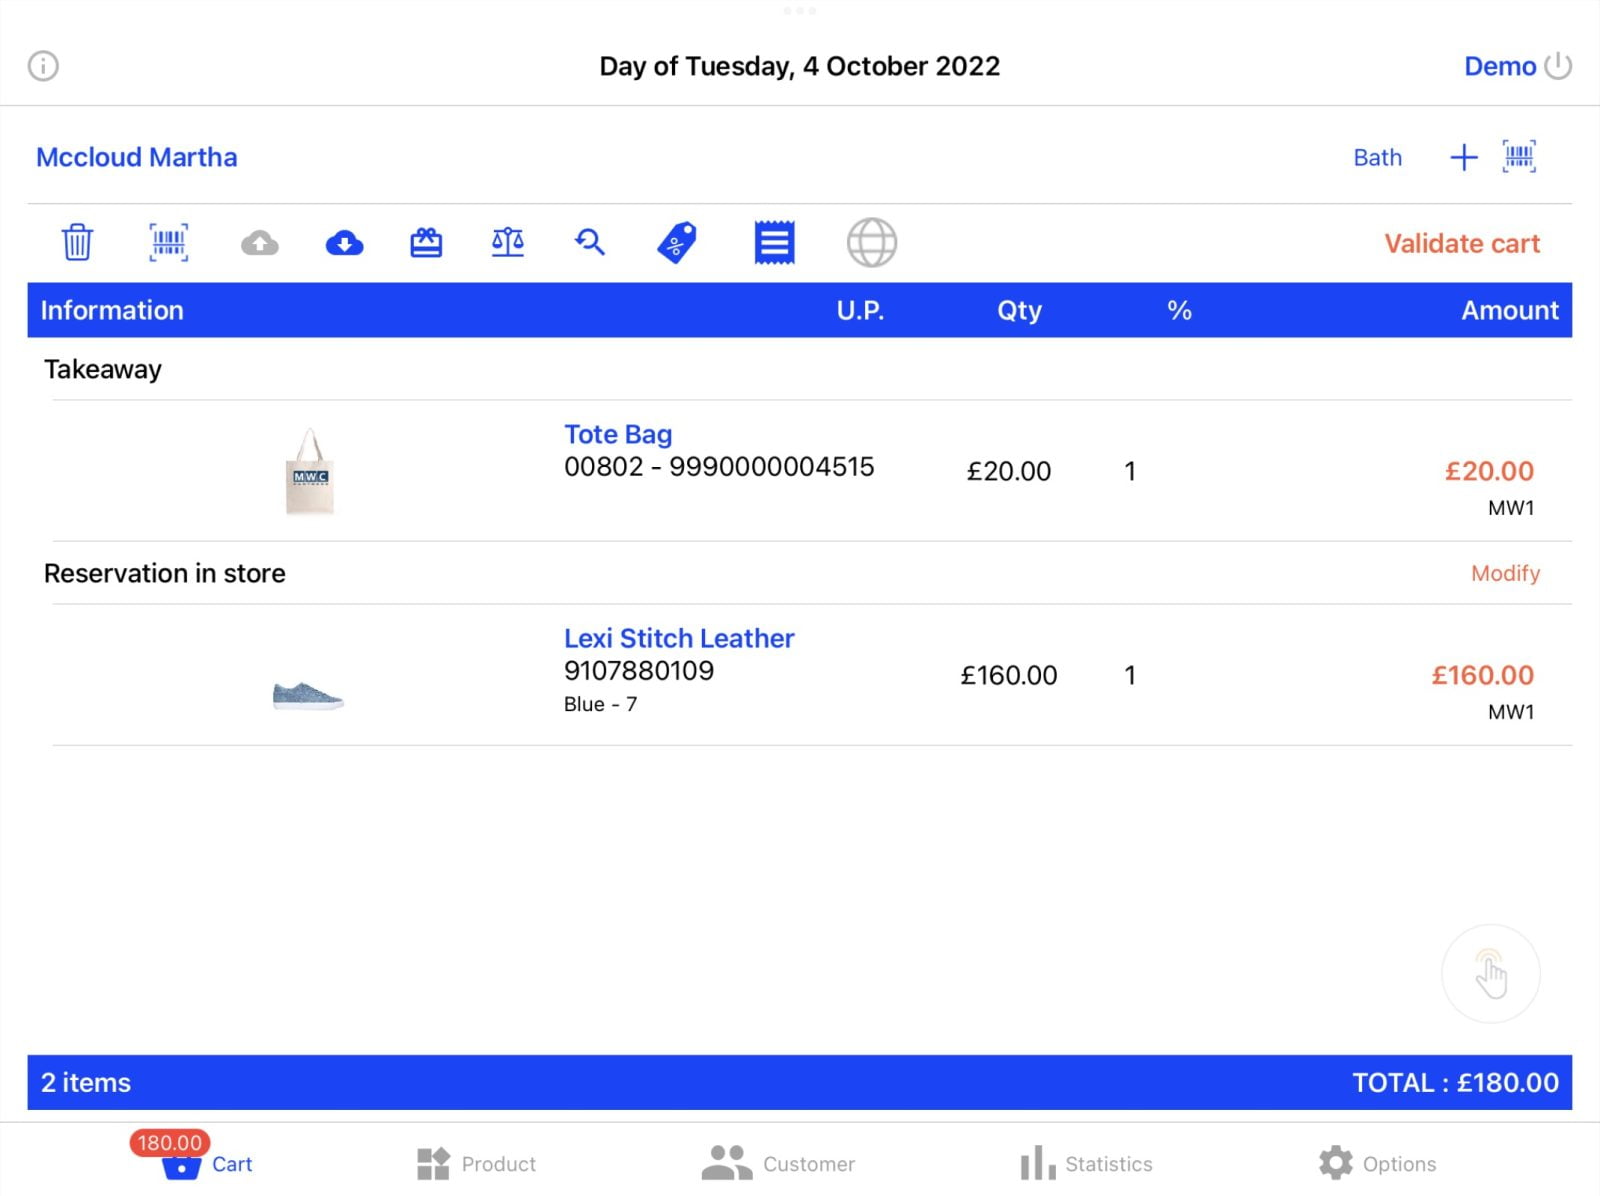1600x1196 pixels.
Task: Click the grey cloud upload icon
Action: pos(260,243)
